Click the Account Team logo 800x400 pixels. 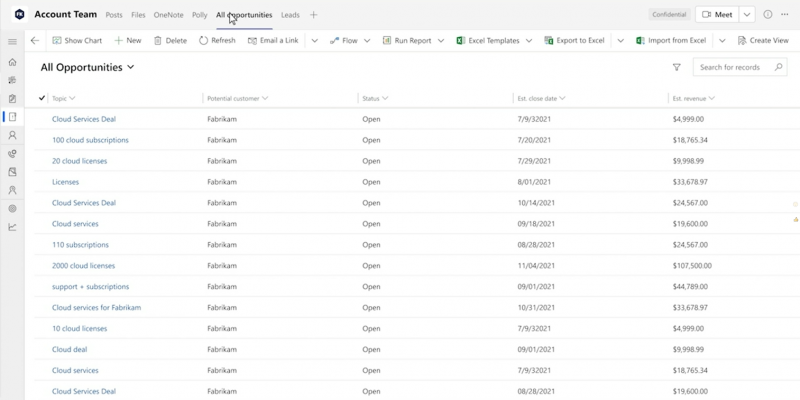(x=19, y=14)
